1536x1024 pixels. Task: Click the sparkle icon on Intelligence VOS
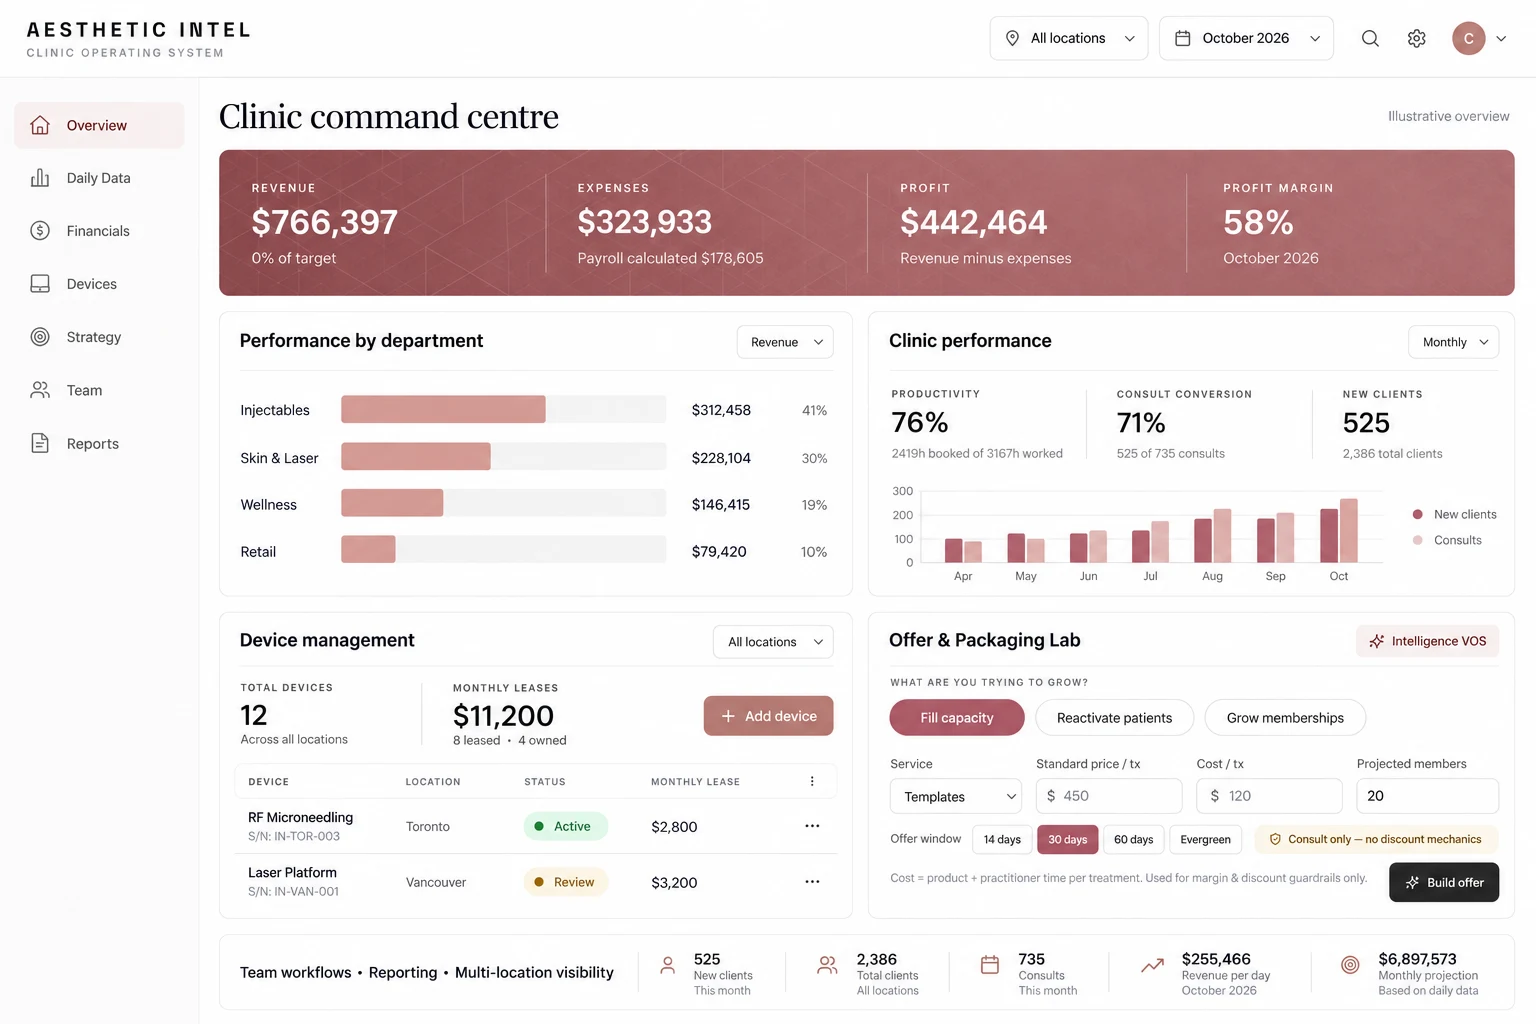point(1377,641)
